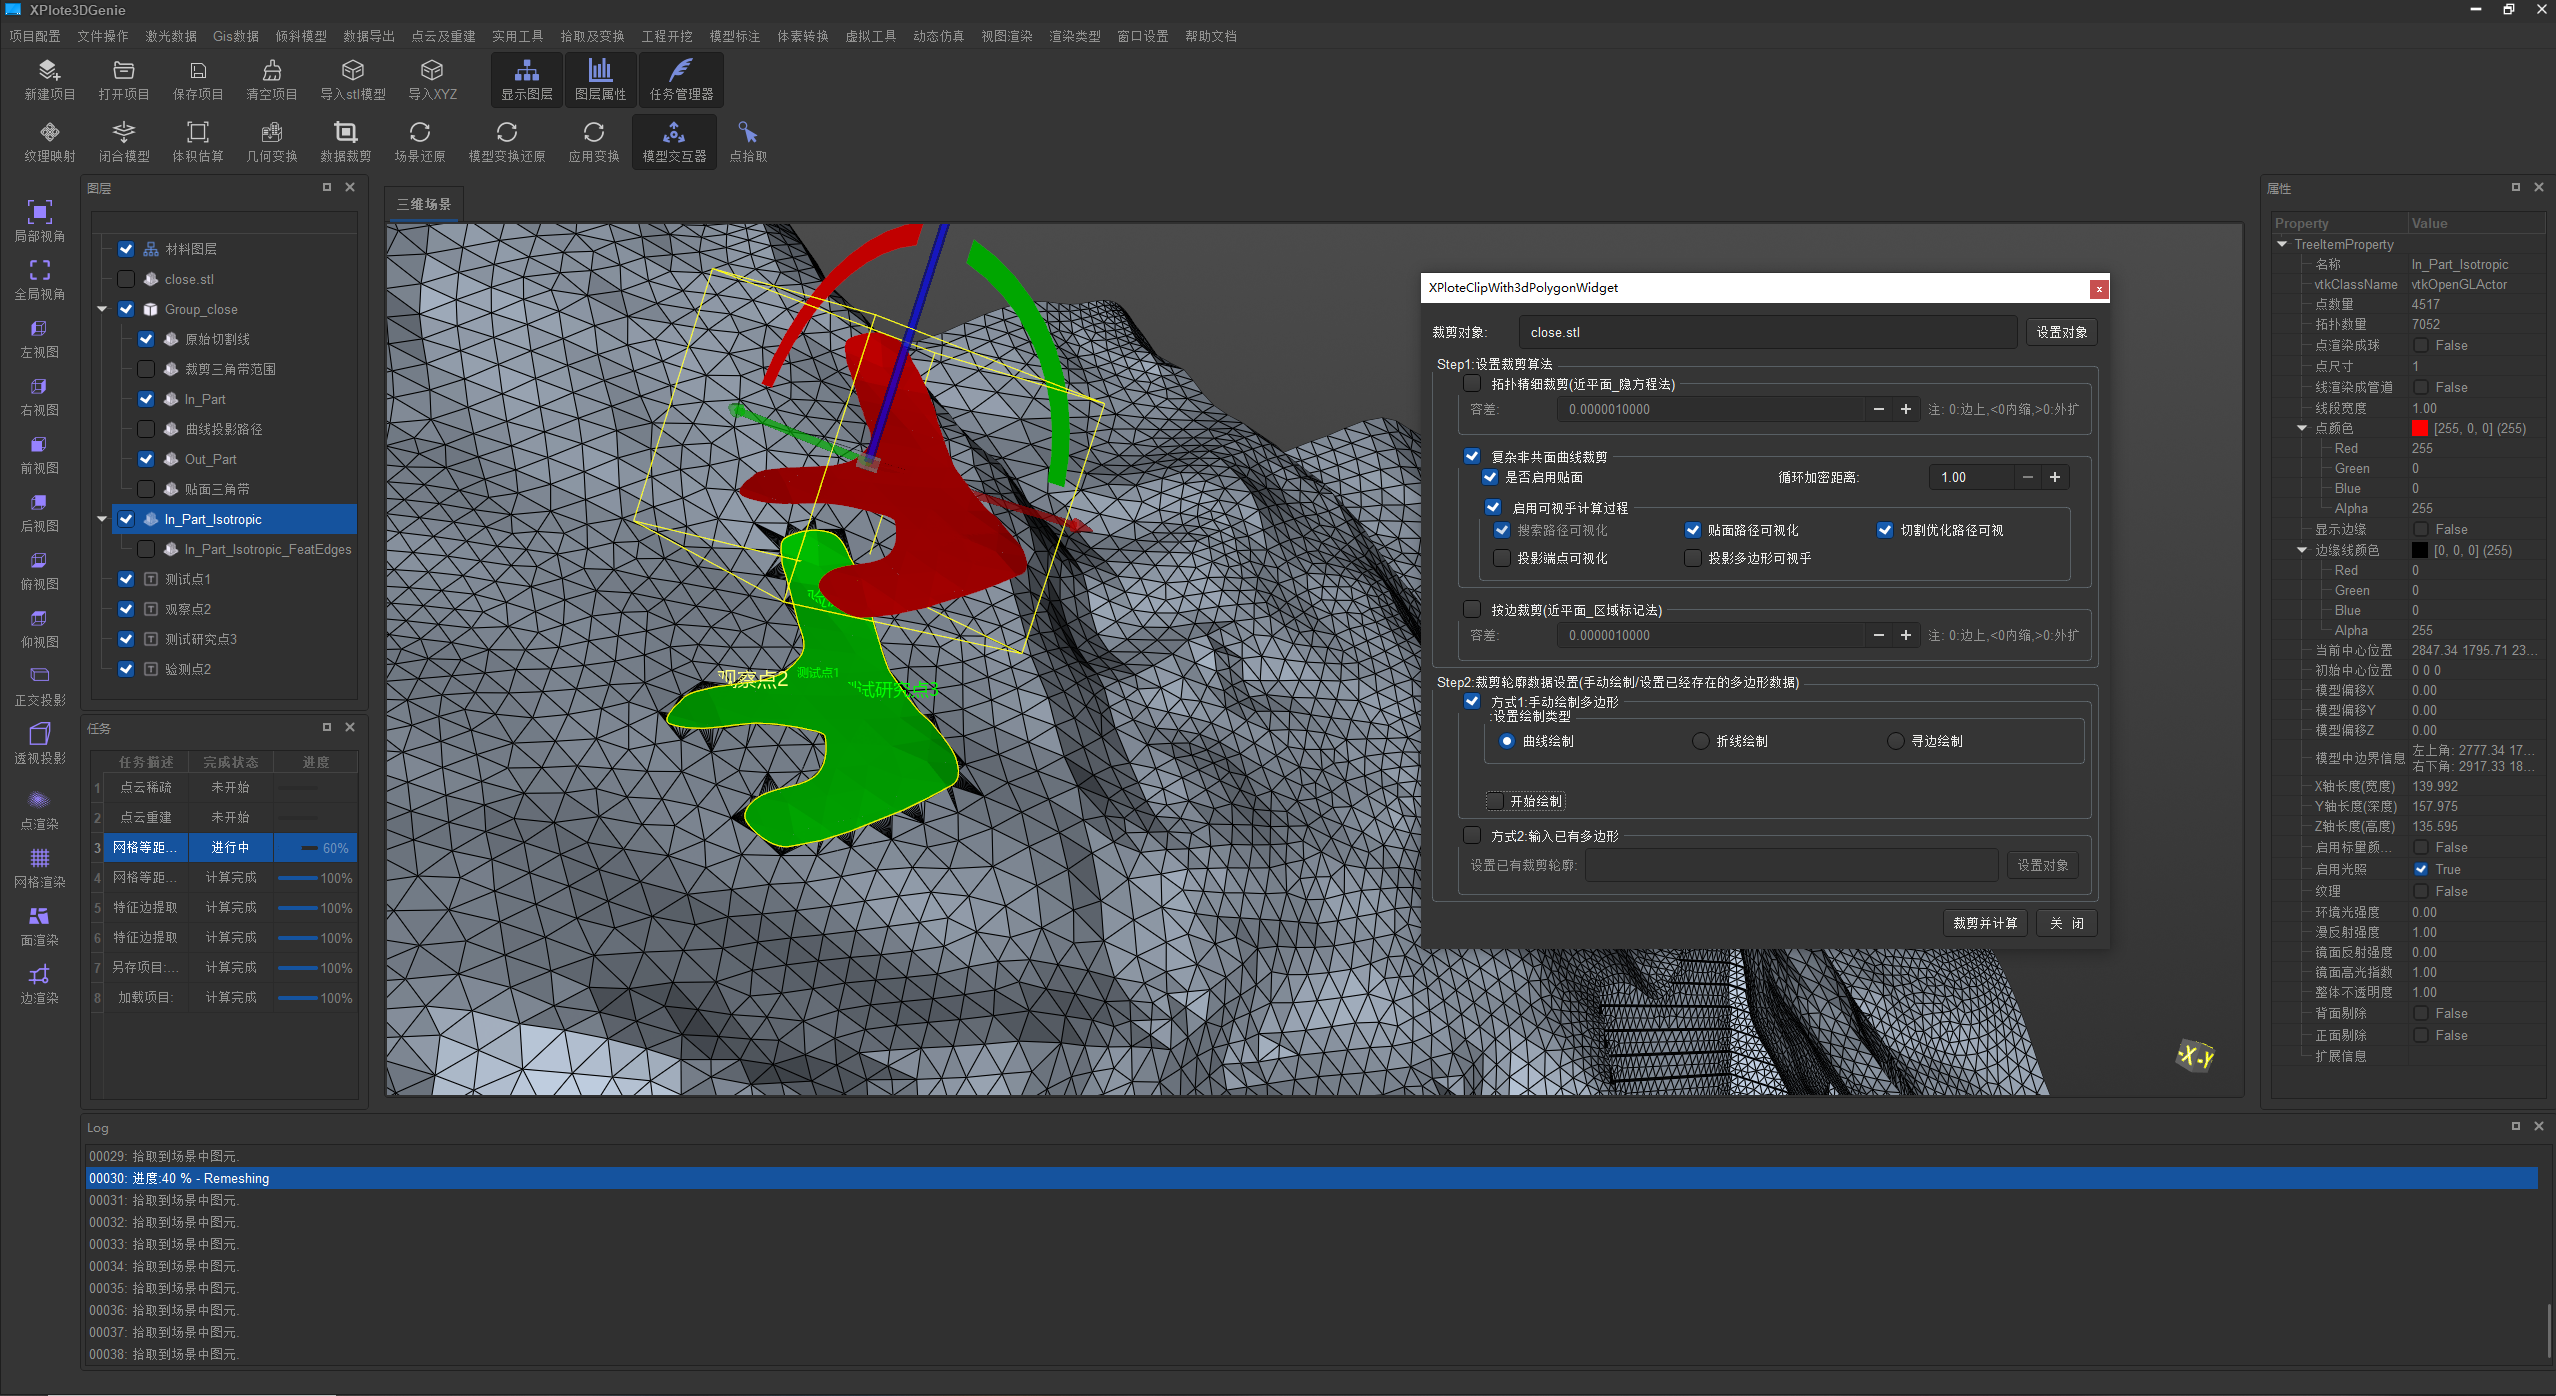
Task: Click 设置对象 beside close.stl field
Action: pyautogui.click(x=2061, y=332)
